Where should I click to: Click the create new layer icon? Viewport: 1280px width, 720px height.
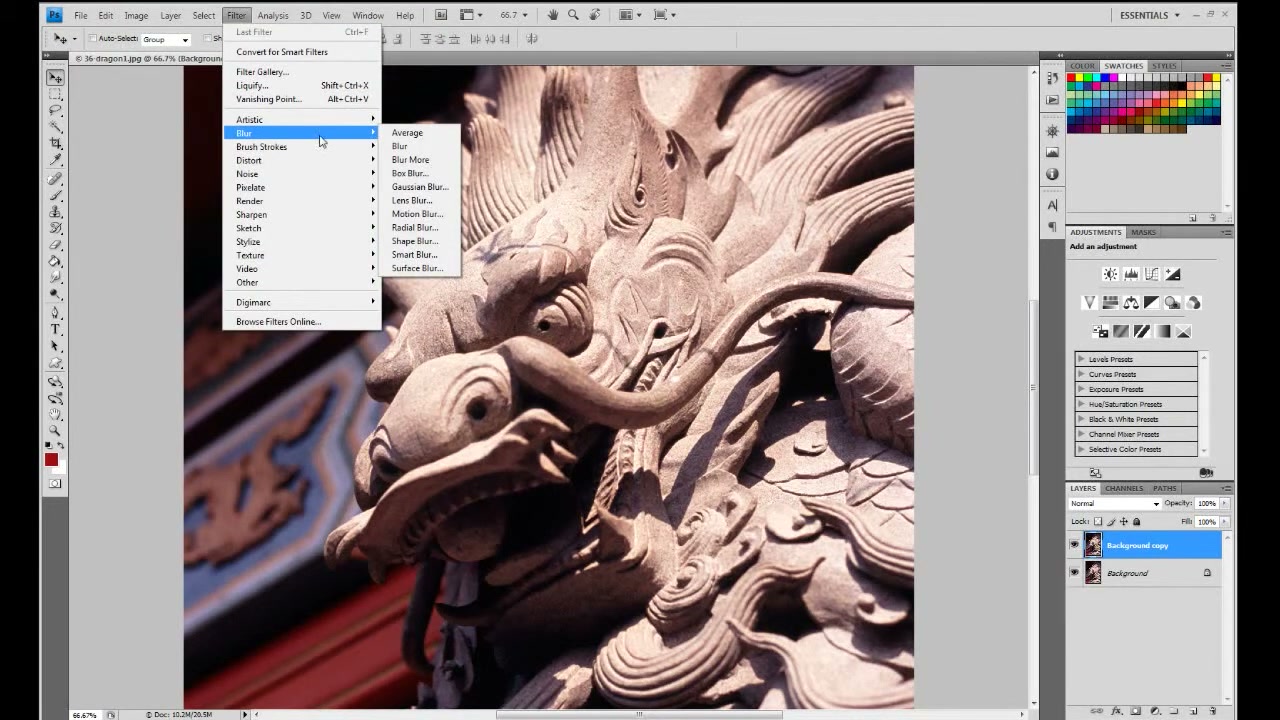coord(1194,711)
